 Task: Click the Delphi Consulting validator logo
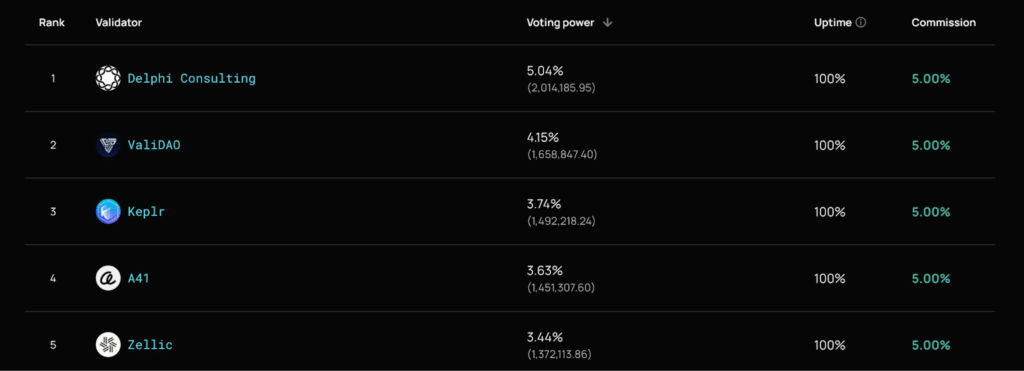pyautogui.click(x=108, y=78)
